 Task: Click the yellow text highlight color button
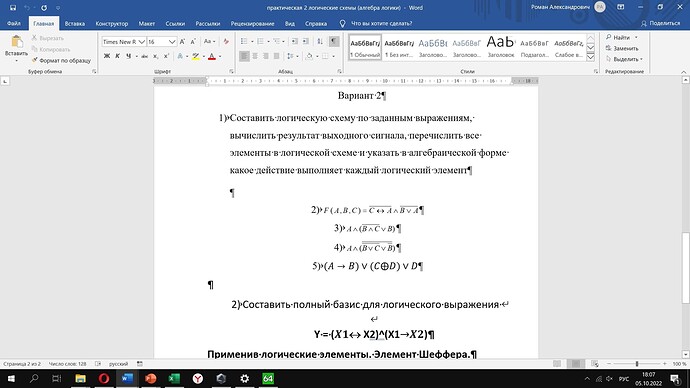[x=196, y=56]
